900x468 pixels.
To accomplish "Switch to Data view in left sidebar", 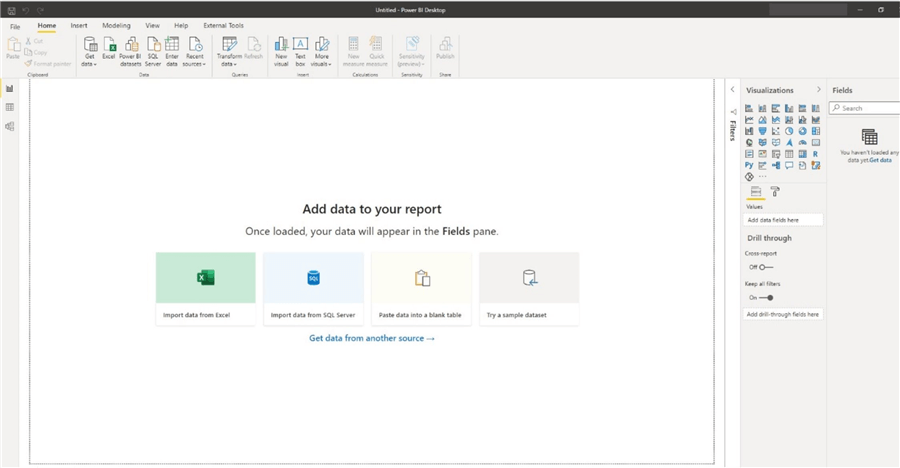I will click(x=10, y=107).
